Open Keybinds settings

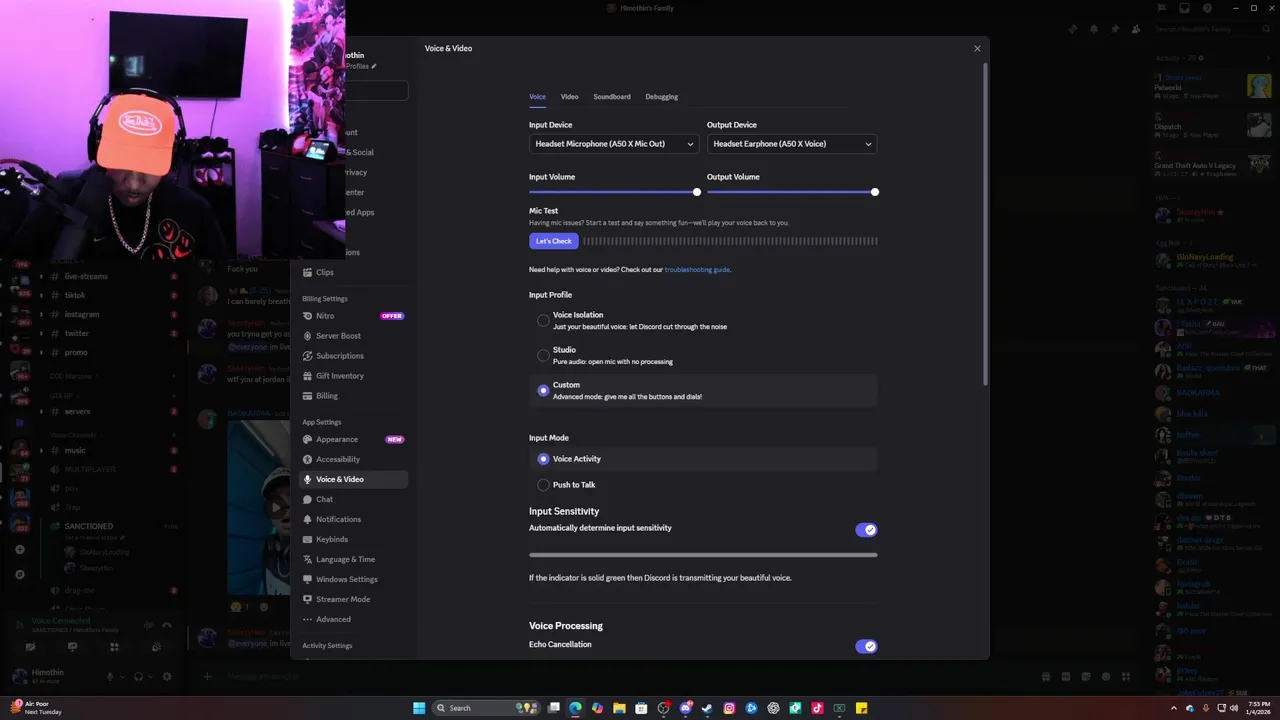pos(353,539)
